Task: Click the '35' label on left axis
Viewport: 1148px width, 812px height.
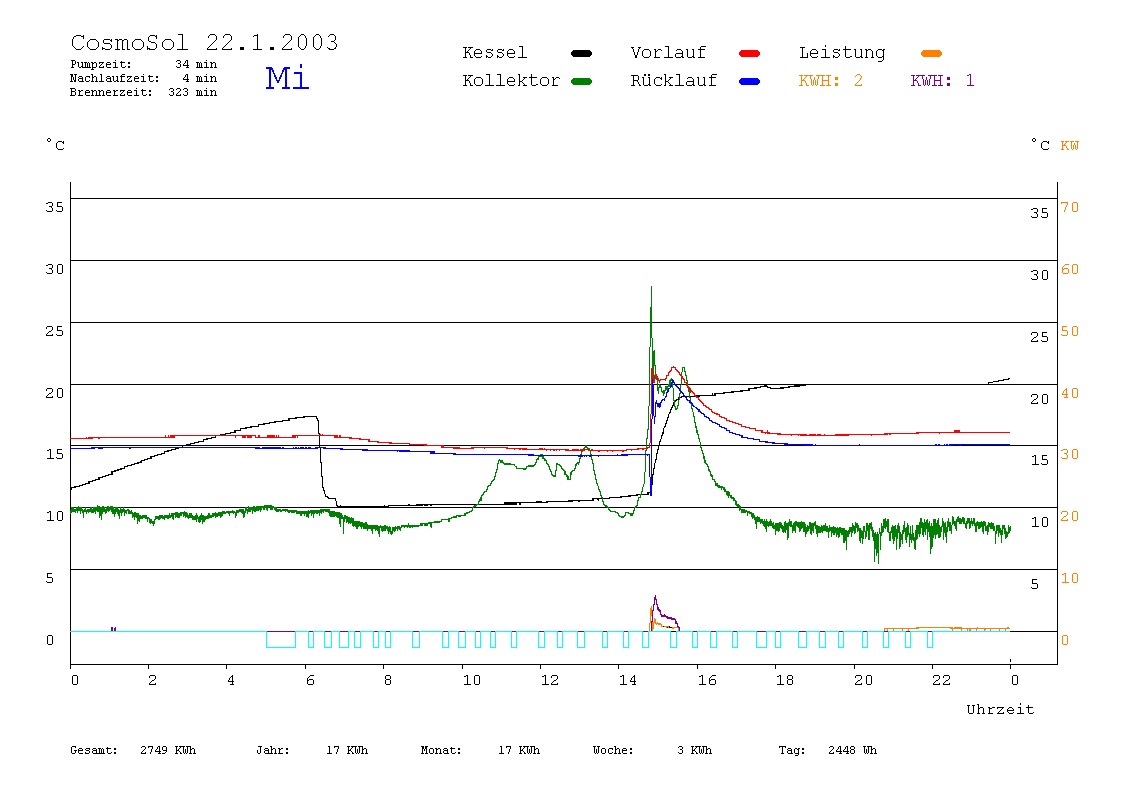Action: click(54, 207)
